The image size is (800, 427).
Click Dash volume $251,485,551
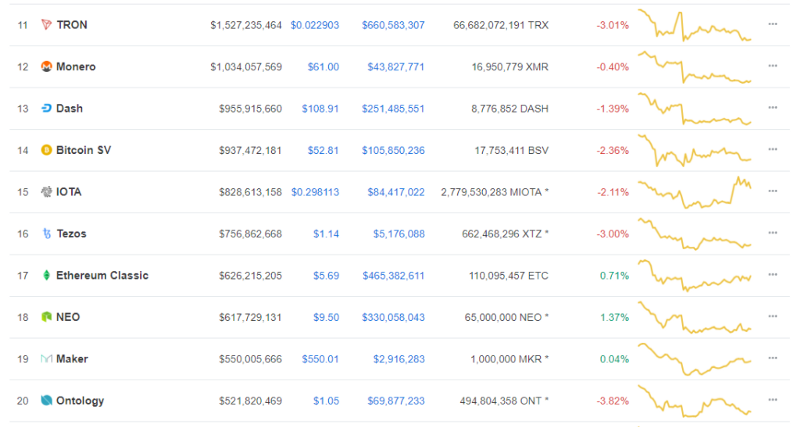pyautogui.click(x=393, y=109)
